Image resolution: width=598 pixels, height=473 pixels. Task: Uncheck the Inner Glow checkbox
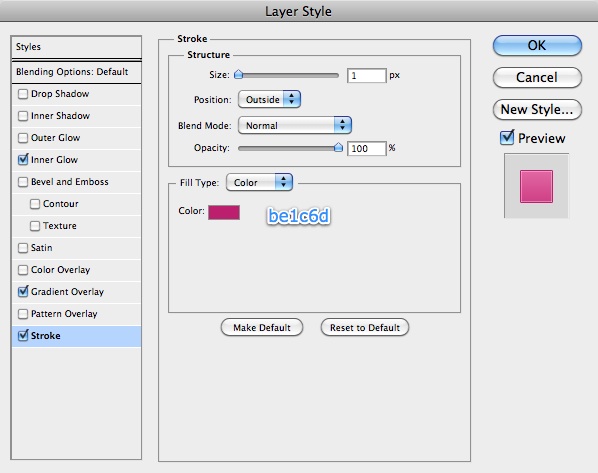tap(23, 159)
